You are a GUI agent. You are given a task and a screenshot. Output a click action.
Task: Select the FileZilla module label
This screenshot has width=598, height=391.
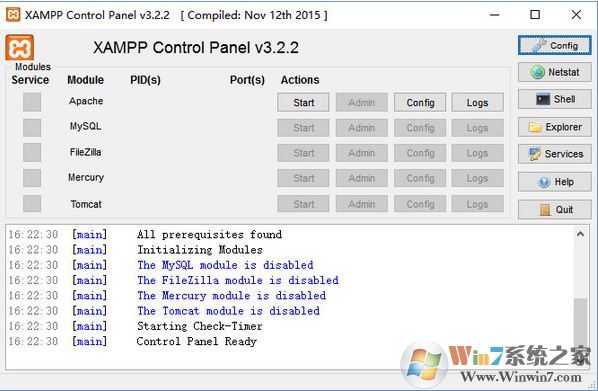coord(85,152)
